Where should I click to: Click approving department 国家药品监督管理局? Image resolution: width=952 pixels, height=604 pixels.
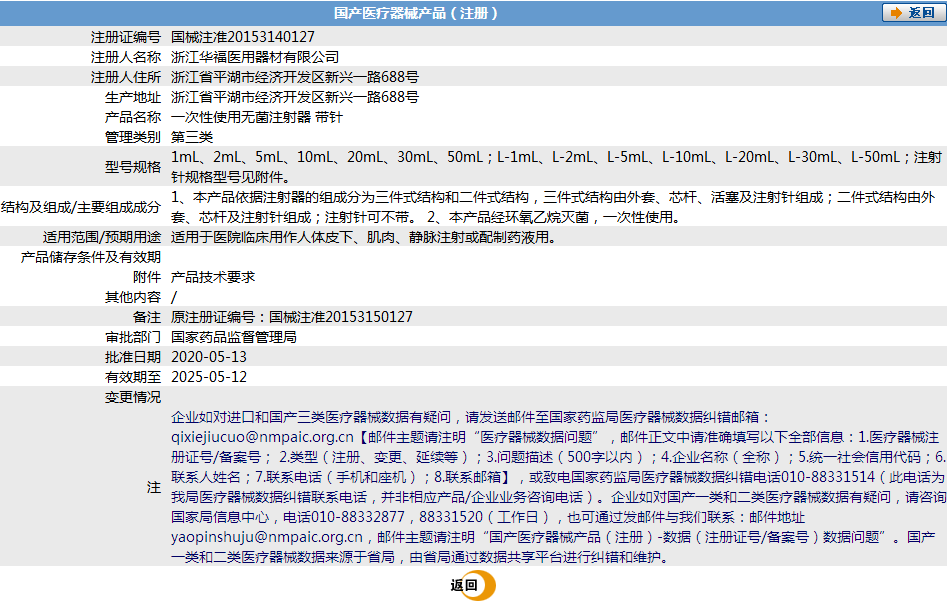(x=234, y=338)
